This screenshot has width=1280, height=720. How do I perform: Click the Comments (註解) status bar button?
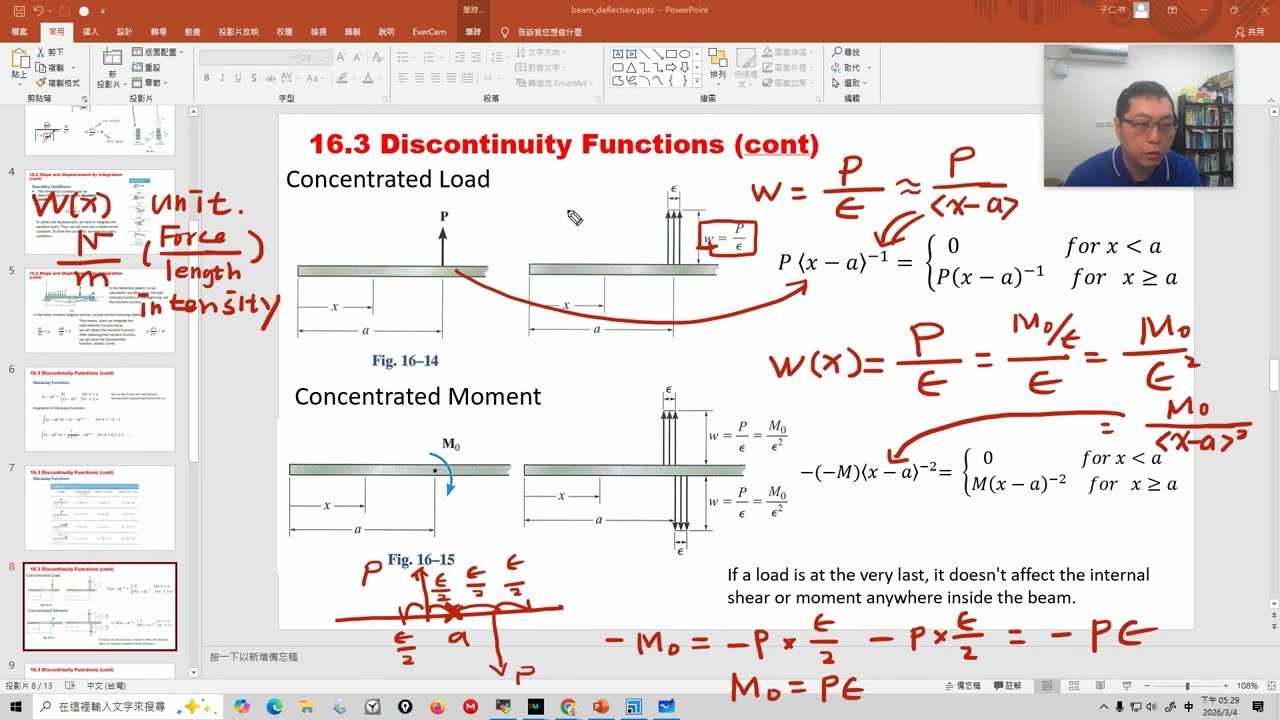pos(1008,686)
